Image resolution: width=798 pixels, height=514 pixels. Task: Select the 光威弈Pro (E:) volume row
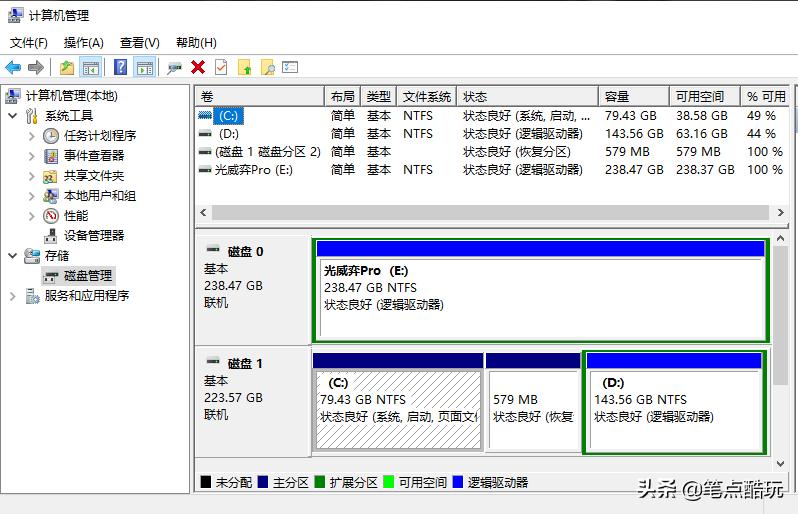pos(492,169)
